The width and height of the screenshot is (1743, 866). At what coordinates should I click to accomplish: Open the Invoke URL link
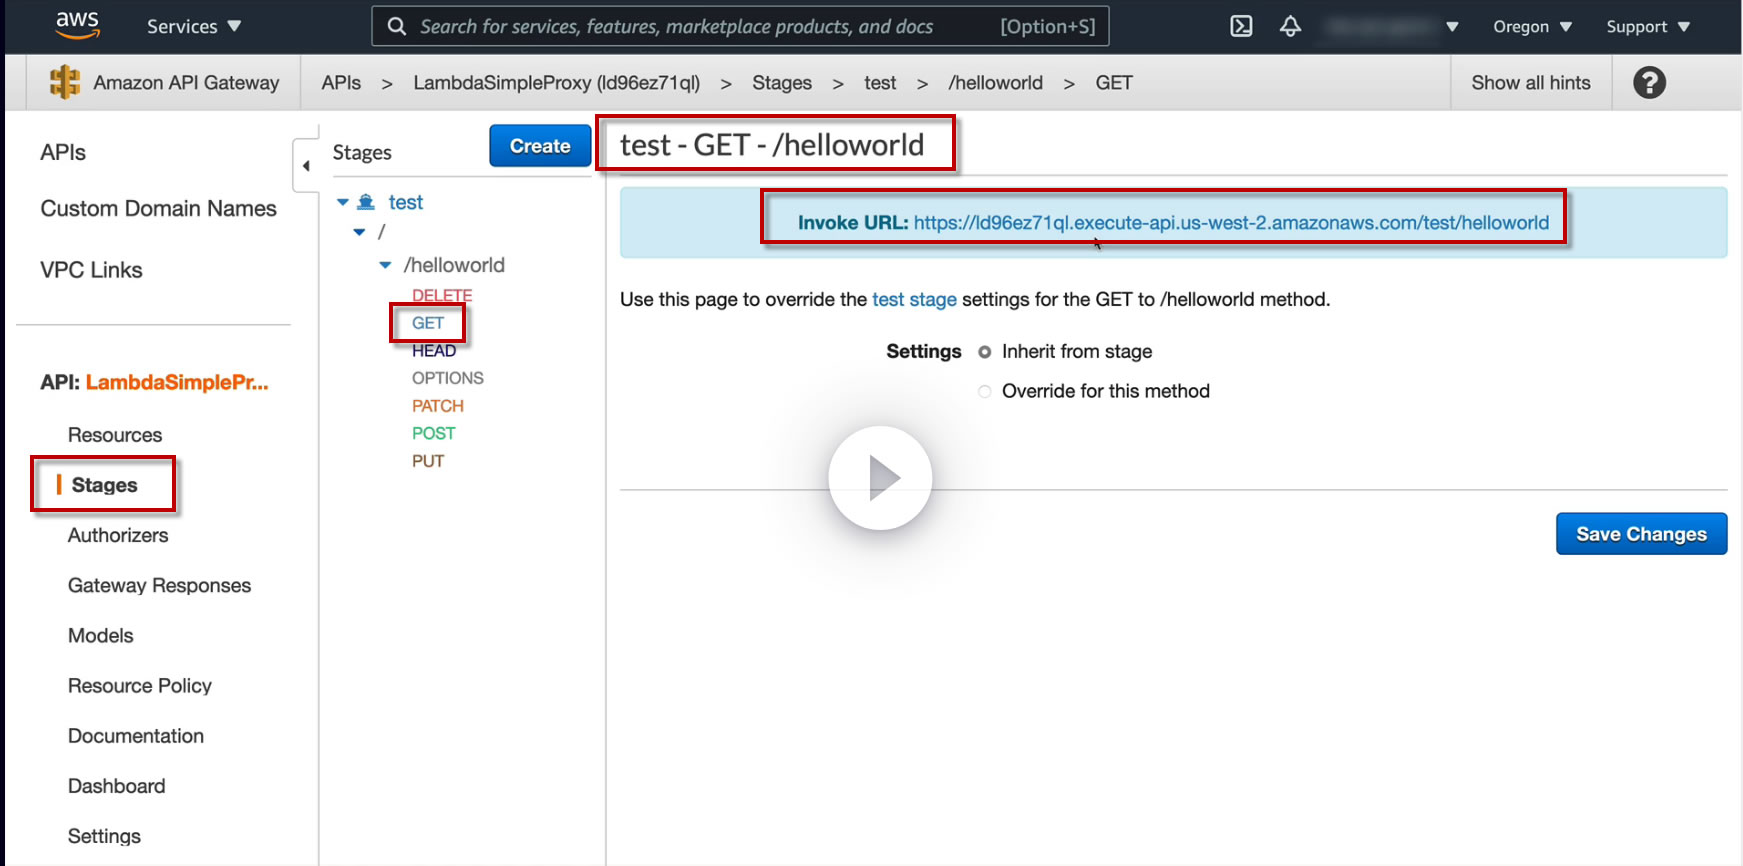[1231, 223]
